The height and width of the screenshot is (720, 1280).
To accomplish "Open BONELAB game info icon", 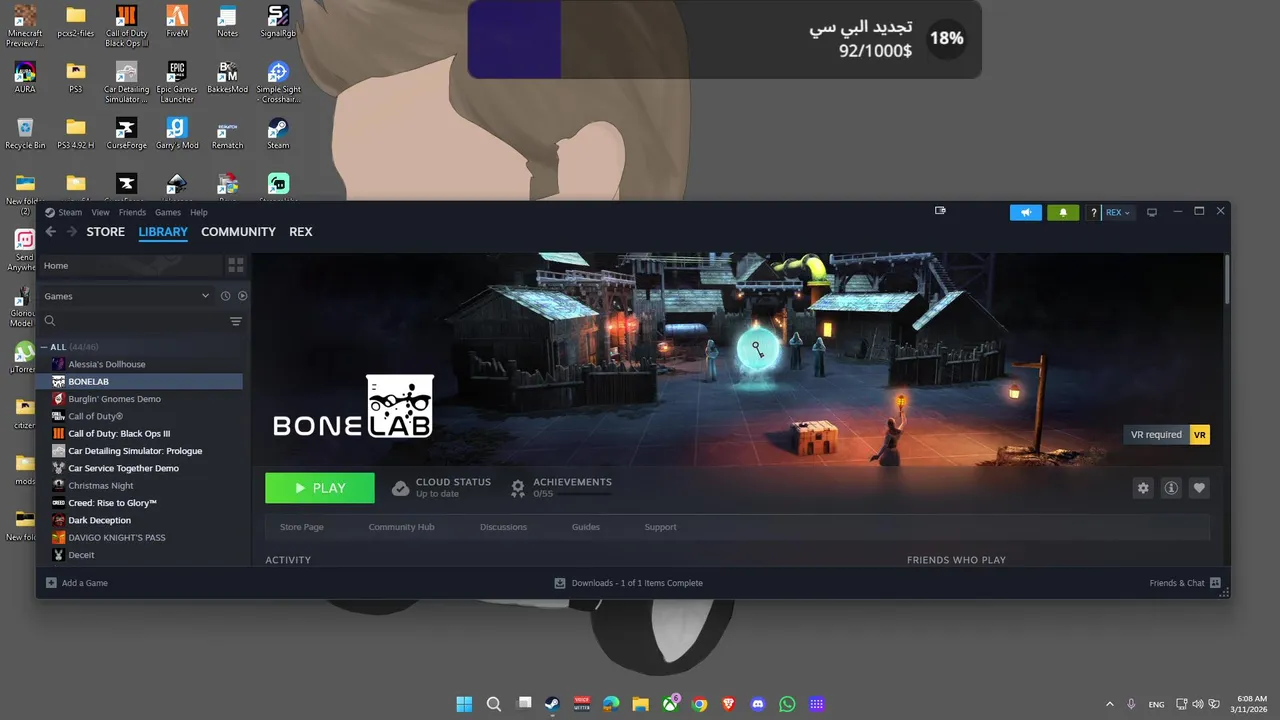I will 1171,488.
